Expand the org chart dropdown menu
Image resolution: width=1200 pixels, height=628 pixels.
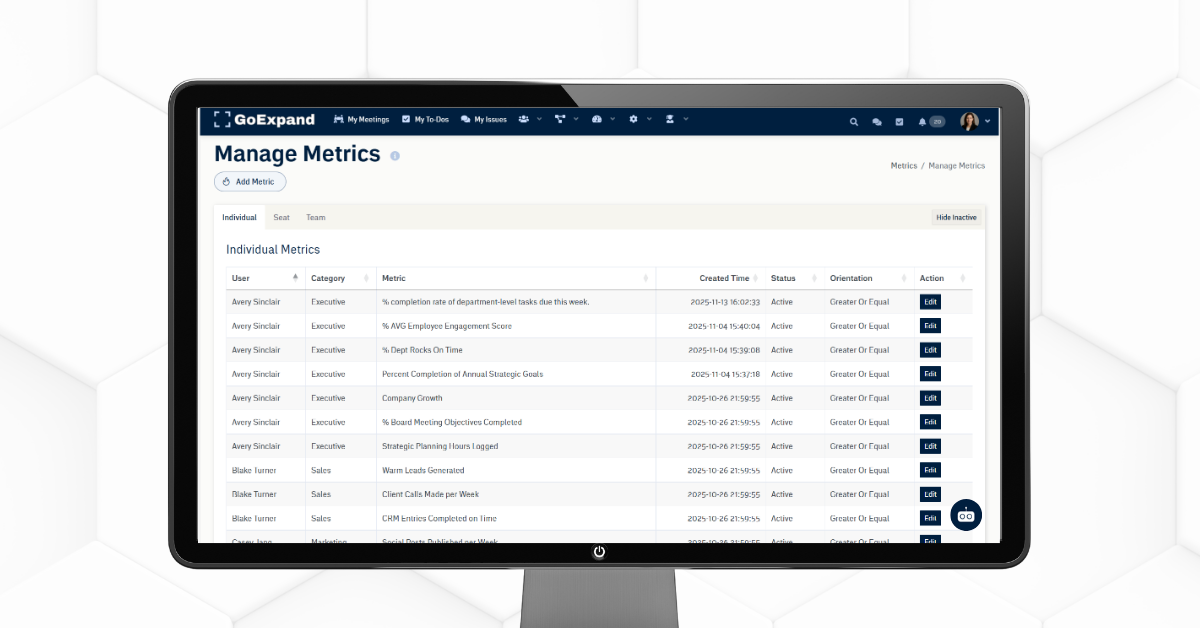(566, 120)
